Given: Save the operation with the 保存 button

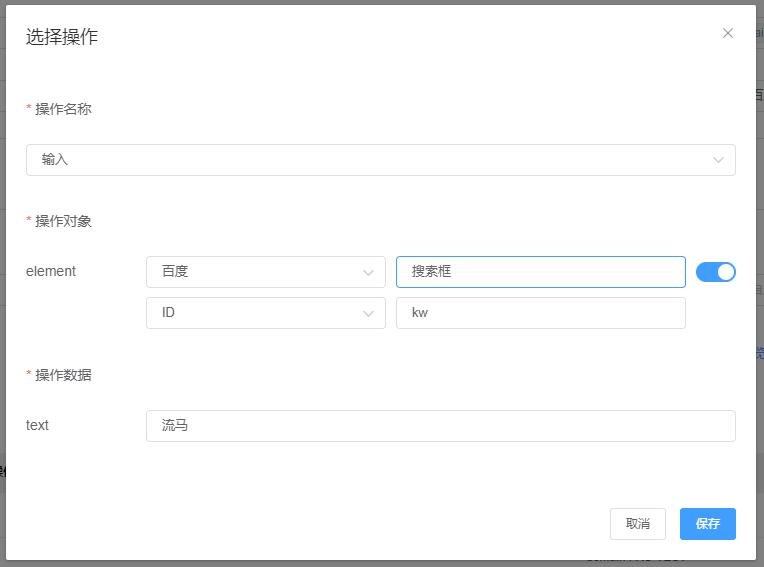Looking at the screenshot, I should tap(707, 524).
